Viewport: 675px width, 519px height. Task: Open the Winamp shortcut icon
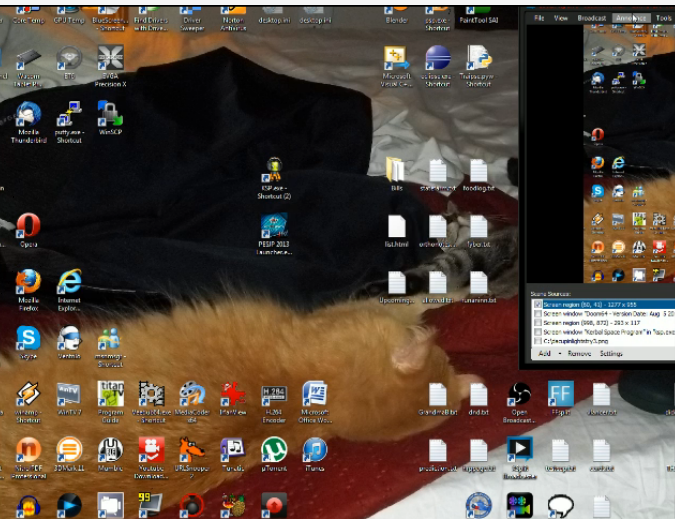(28, 402)
